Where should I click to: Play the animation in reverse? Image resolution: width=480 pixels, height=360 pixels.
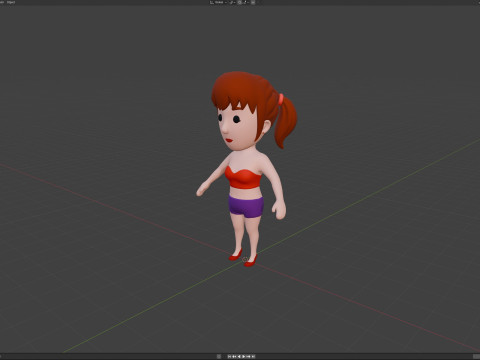(239, 356)
